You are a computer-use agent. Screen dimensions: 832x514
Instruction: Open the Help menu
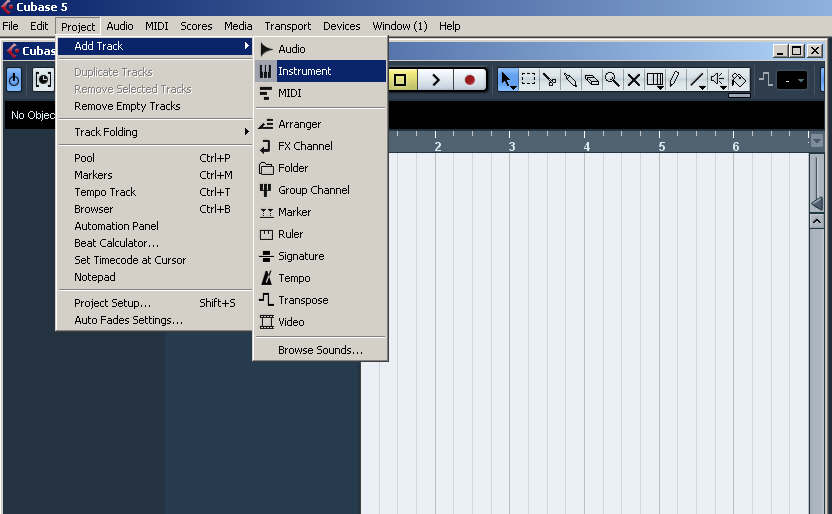(449, 26)
